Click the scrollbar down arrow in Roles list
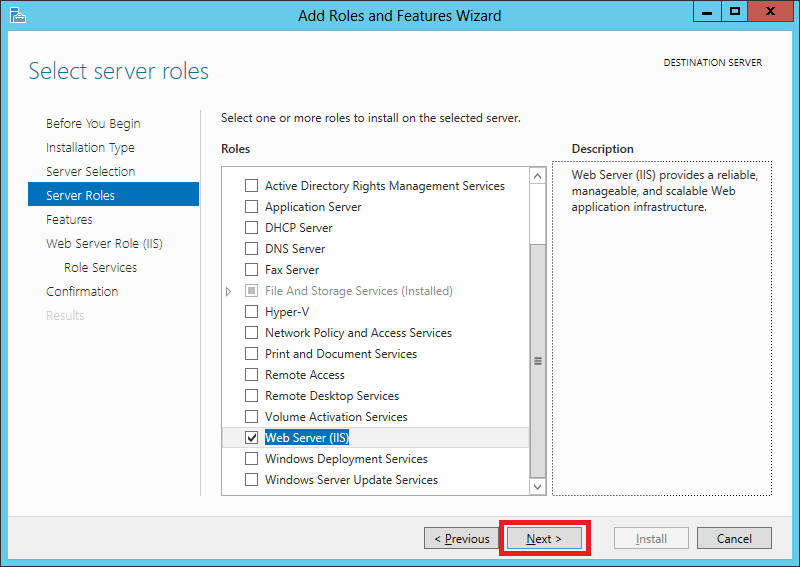800x567 pixels. [x=537, y=486]
